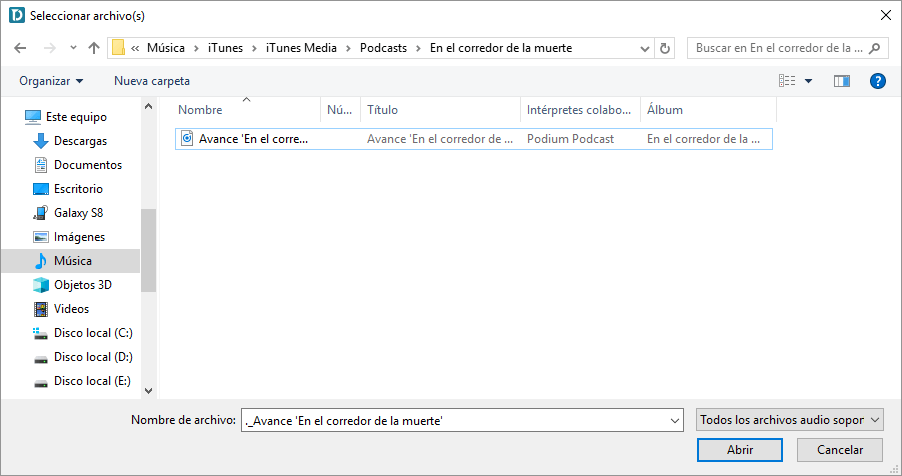The image size is (902, 476).
Task: Select Música in the sidebar
Action: click(71, 261)
